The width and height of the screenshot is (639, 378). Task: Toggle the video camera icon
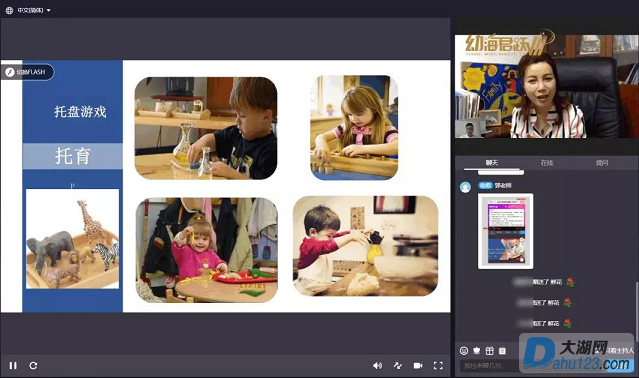[418, 365]
